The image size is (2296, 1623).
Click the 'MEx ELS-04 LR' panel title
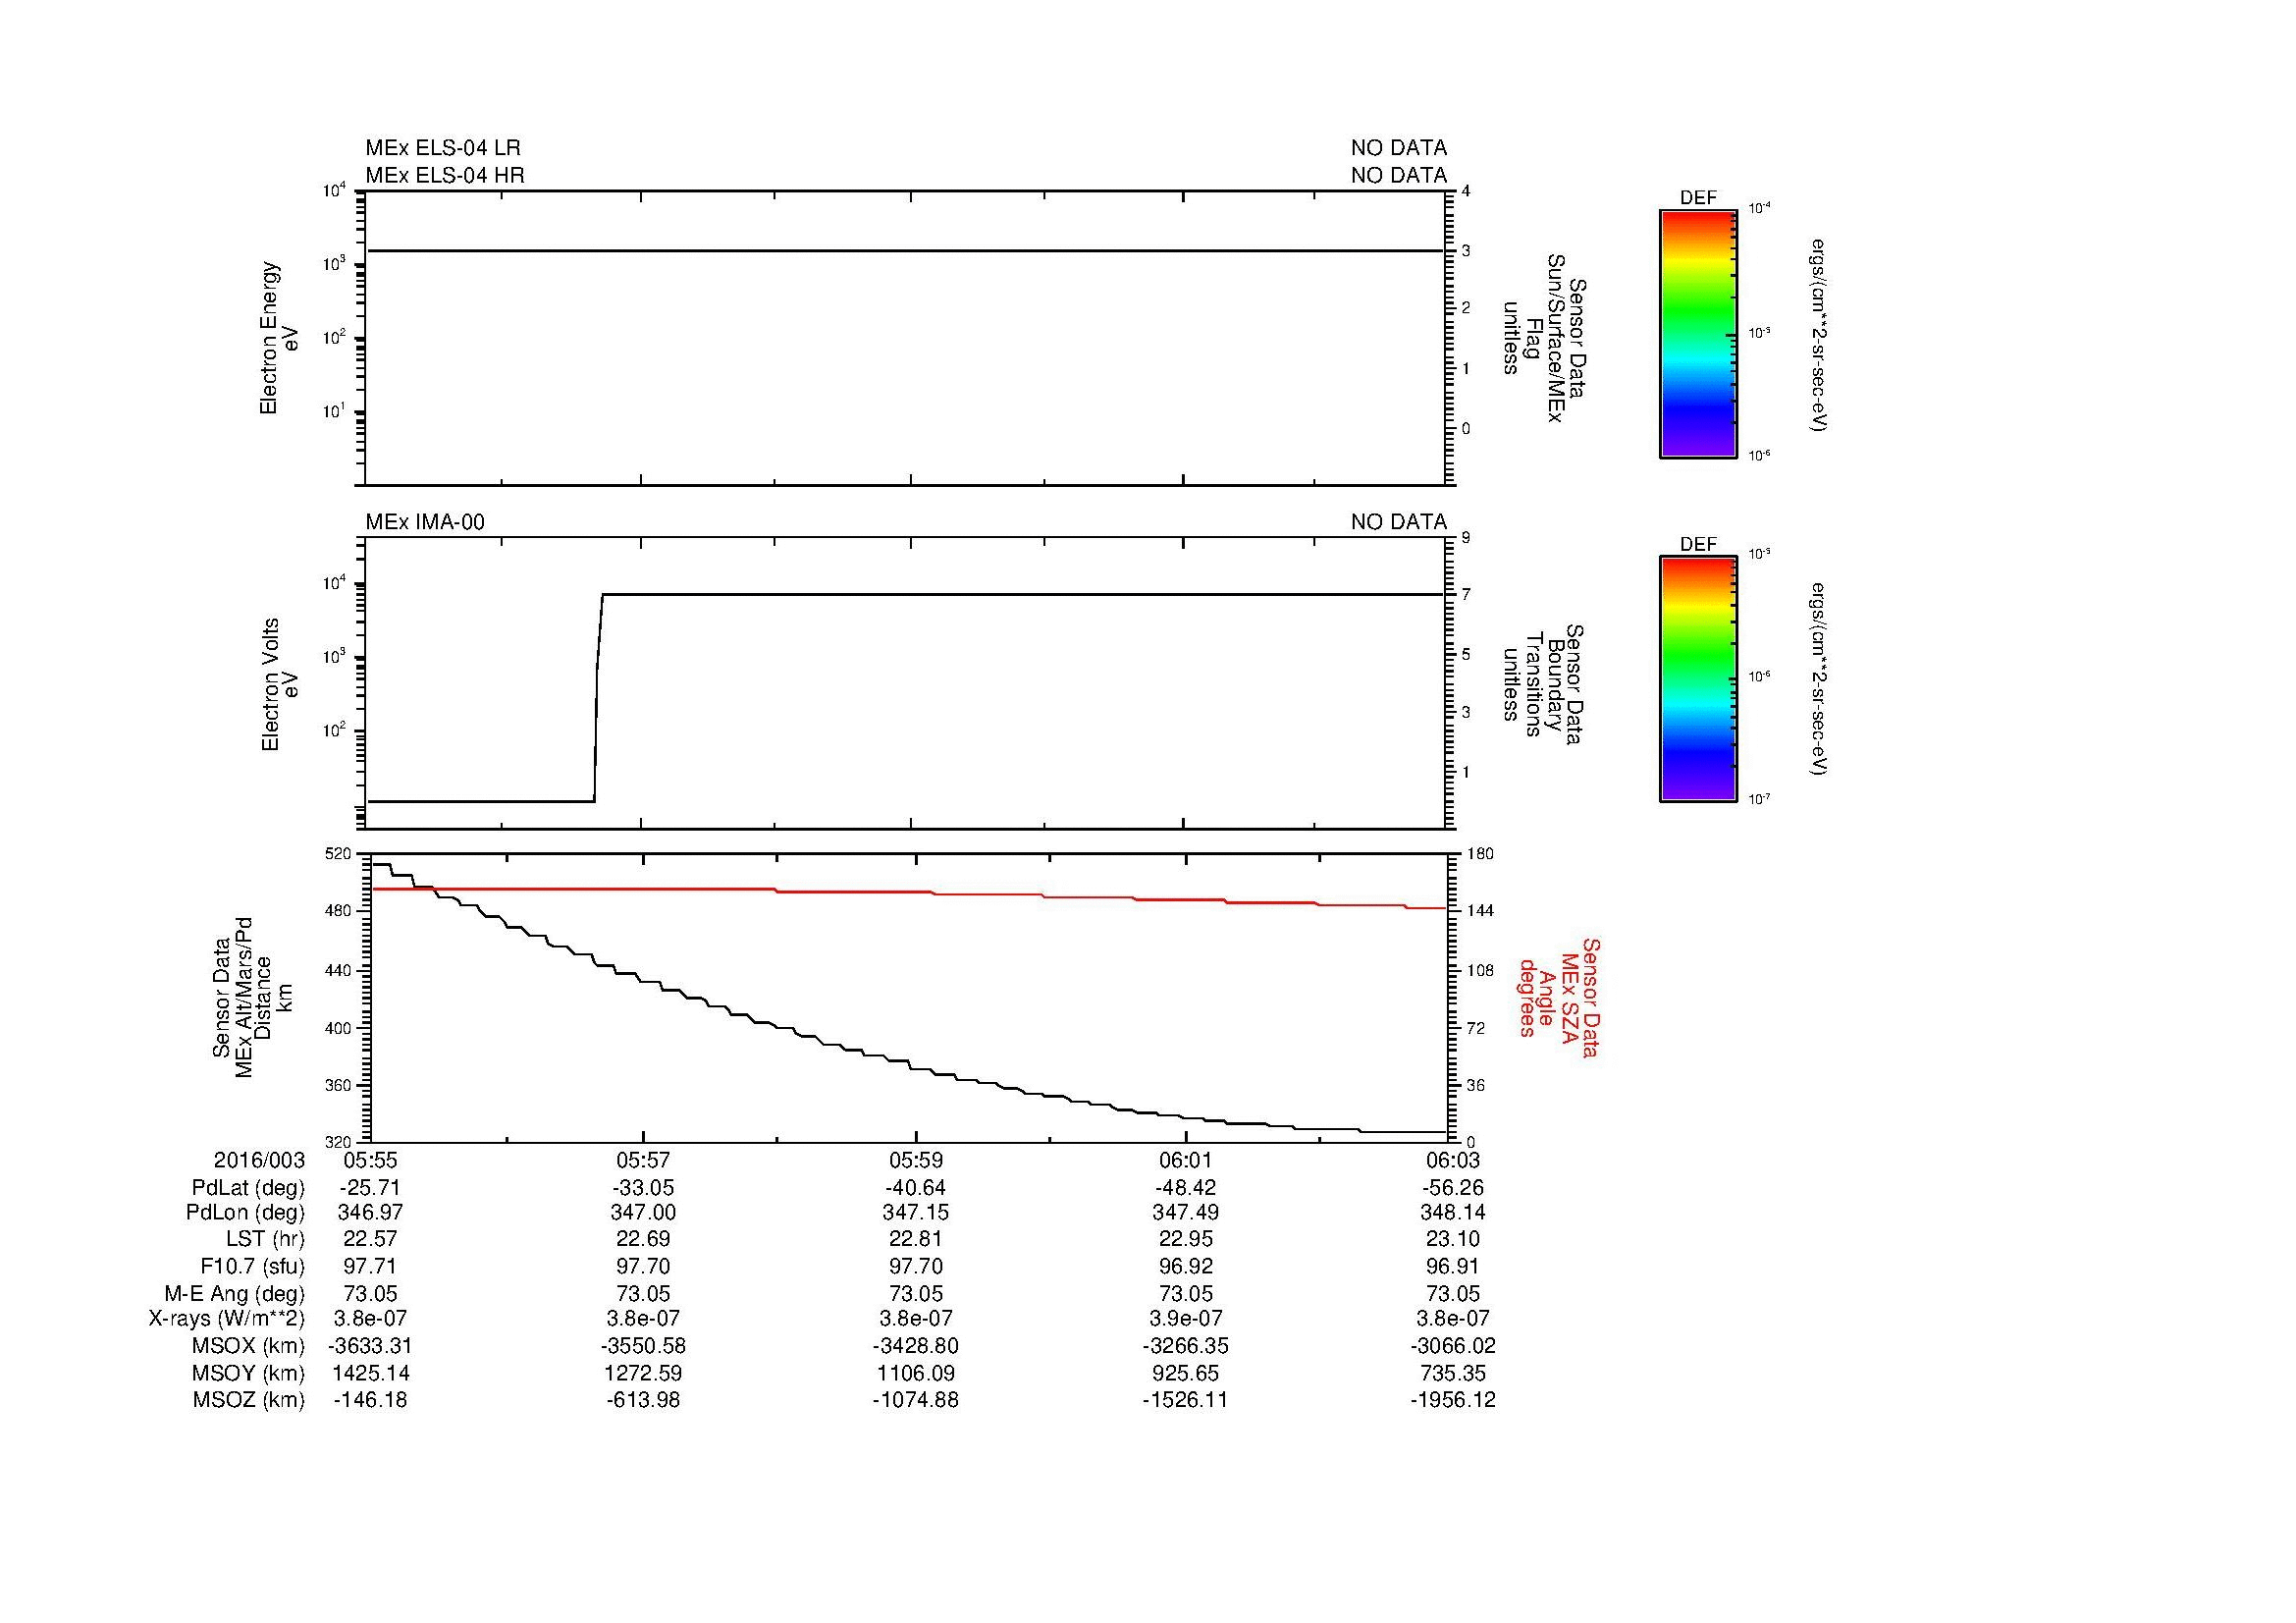click(443, 148)
